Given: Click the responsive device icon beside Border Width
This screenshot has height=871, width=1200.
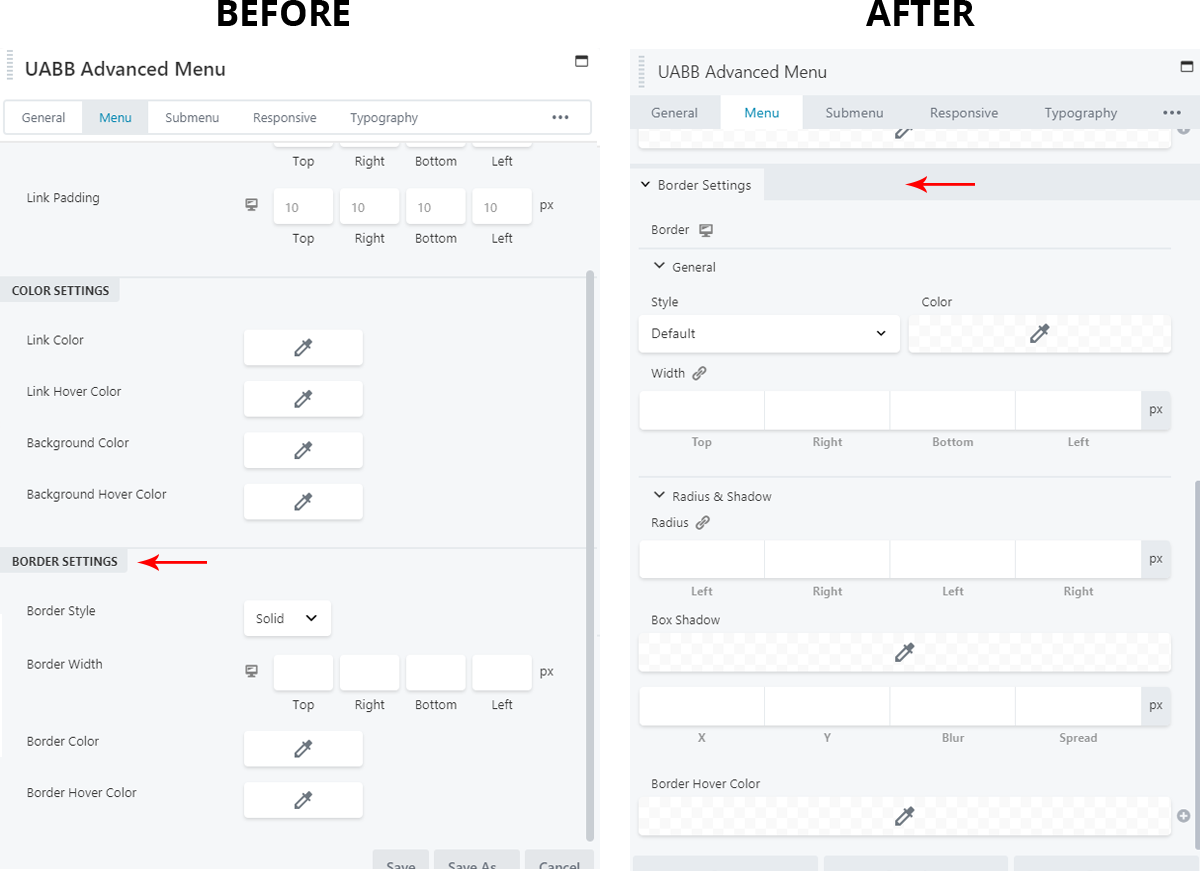Looking at the screenshot, I should click(252, 671).
